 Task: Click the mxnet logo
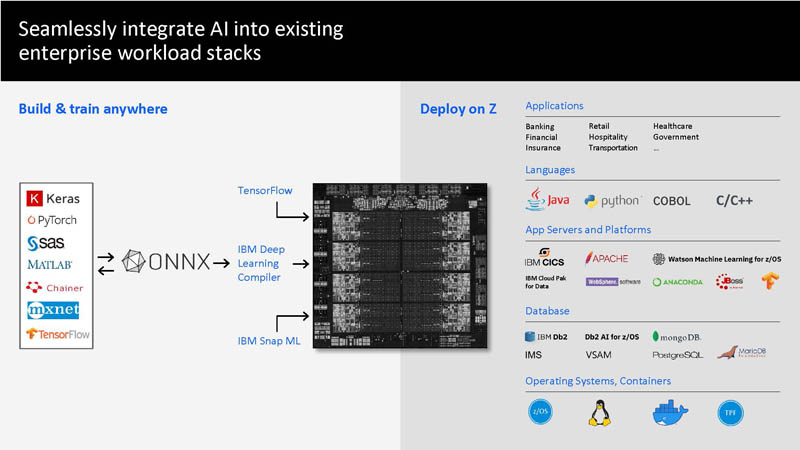click(x=53, y=310)
